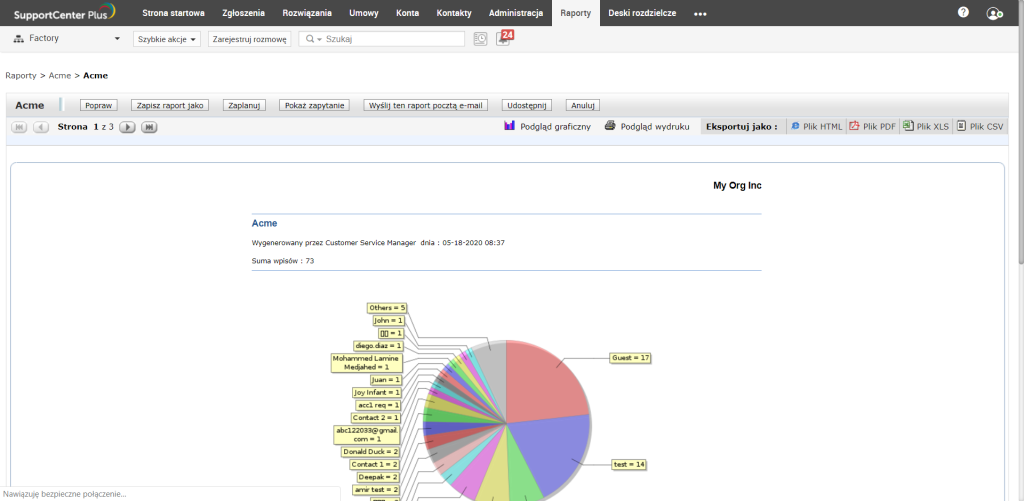The width and height of the screenshot is (1024, 501).
Task: Jump to last report page arrow
Action: pyautogui.click(x=149, y=127)
